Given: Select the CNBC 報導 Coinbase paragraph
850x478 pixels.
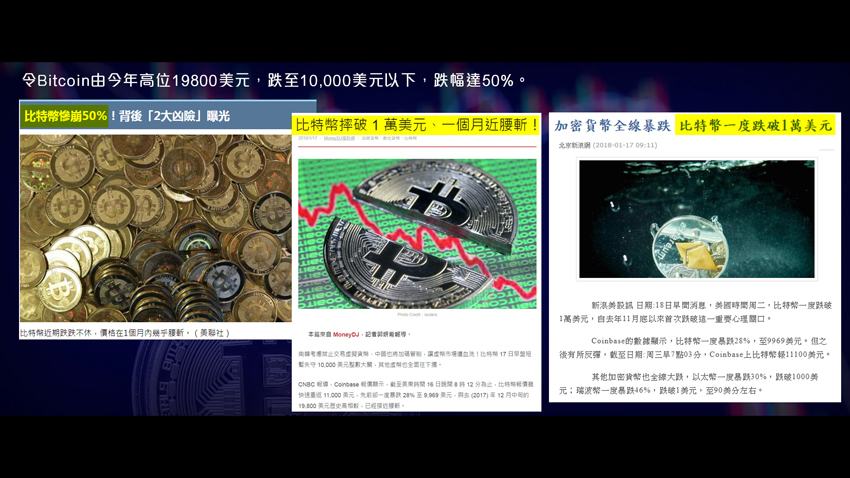Looking at the screenshot, I should pyautogui.click(x=416, y=395).
